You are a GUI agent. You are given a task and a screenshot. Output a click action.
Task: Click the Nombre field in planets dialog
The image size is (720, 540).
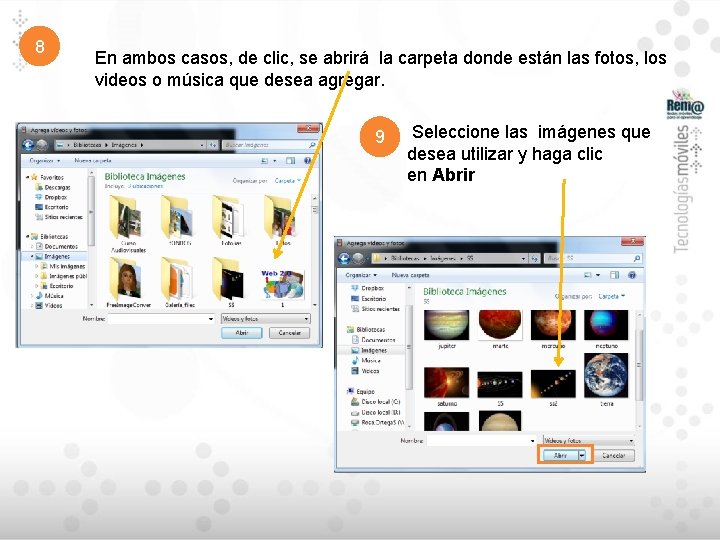point(482,440)
